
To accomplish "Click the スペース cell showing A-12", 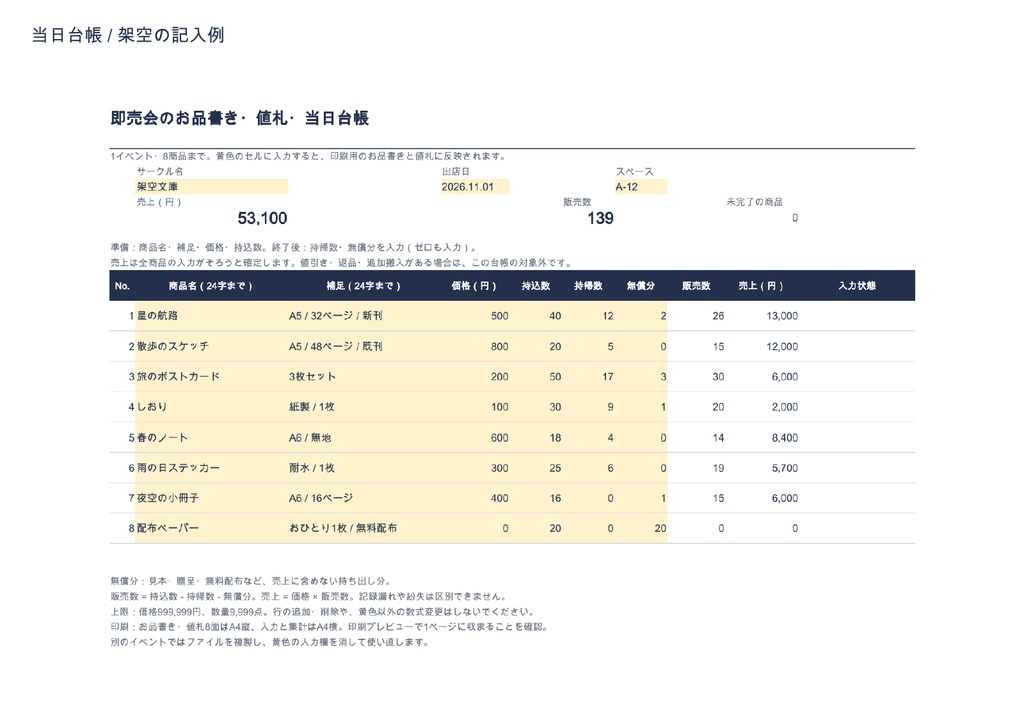I will point(641,187).
